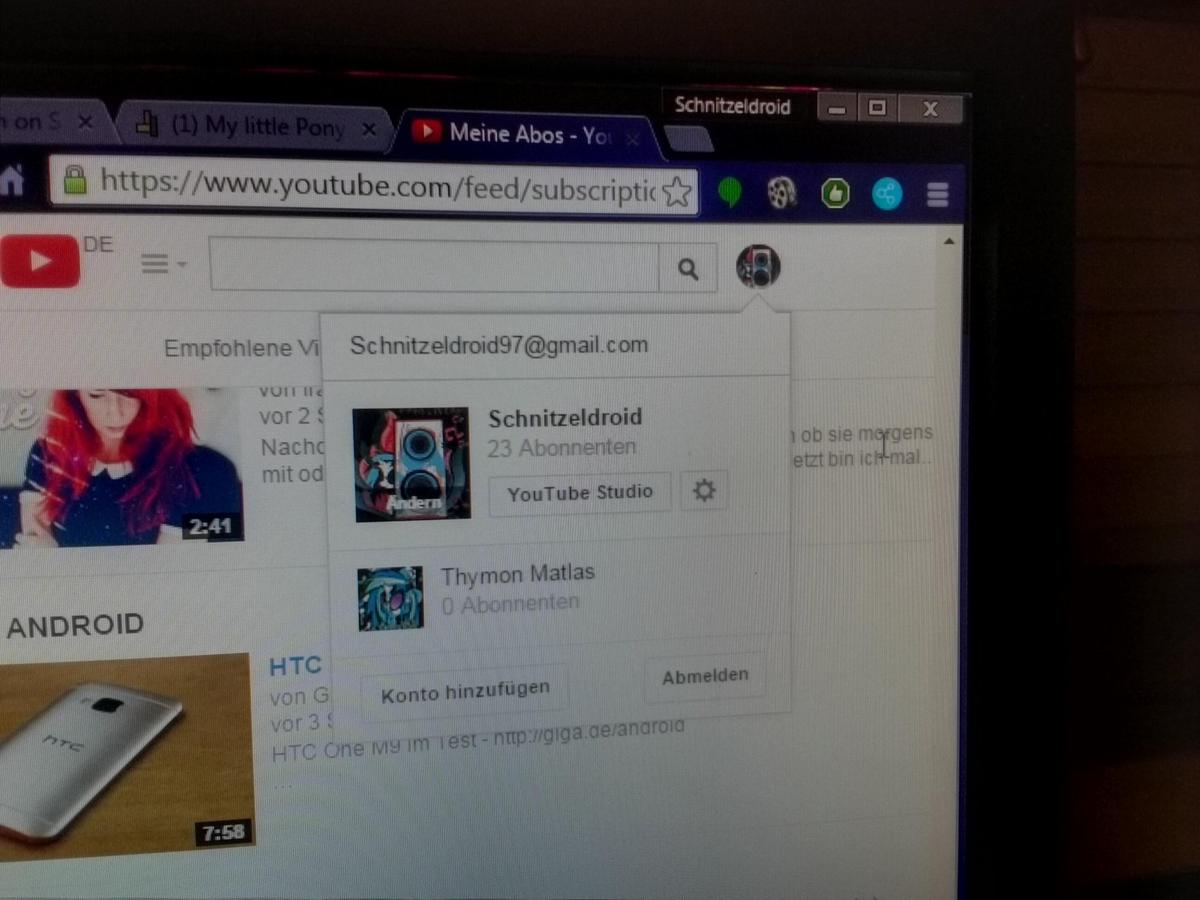
Task: Bookmark this page with the star icon
Action: pyautogui.click(x=677, y=191)
